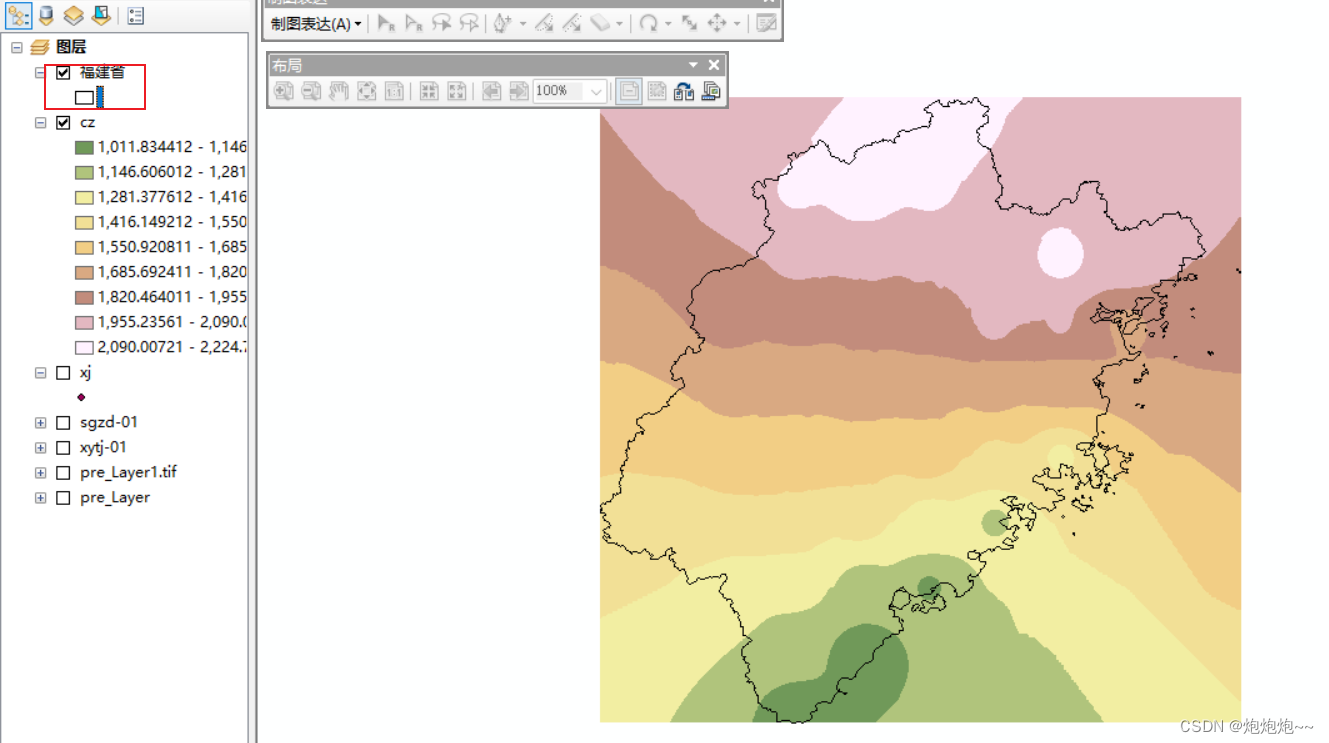
Task: Turn on pre_Layer1.tif layer checkbox
Action: [x=64, y=472]
